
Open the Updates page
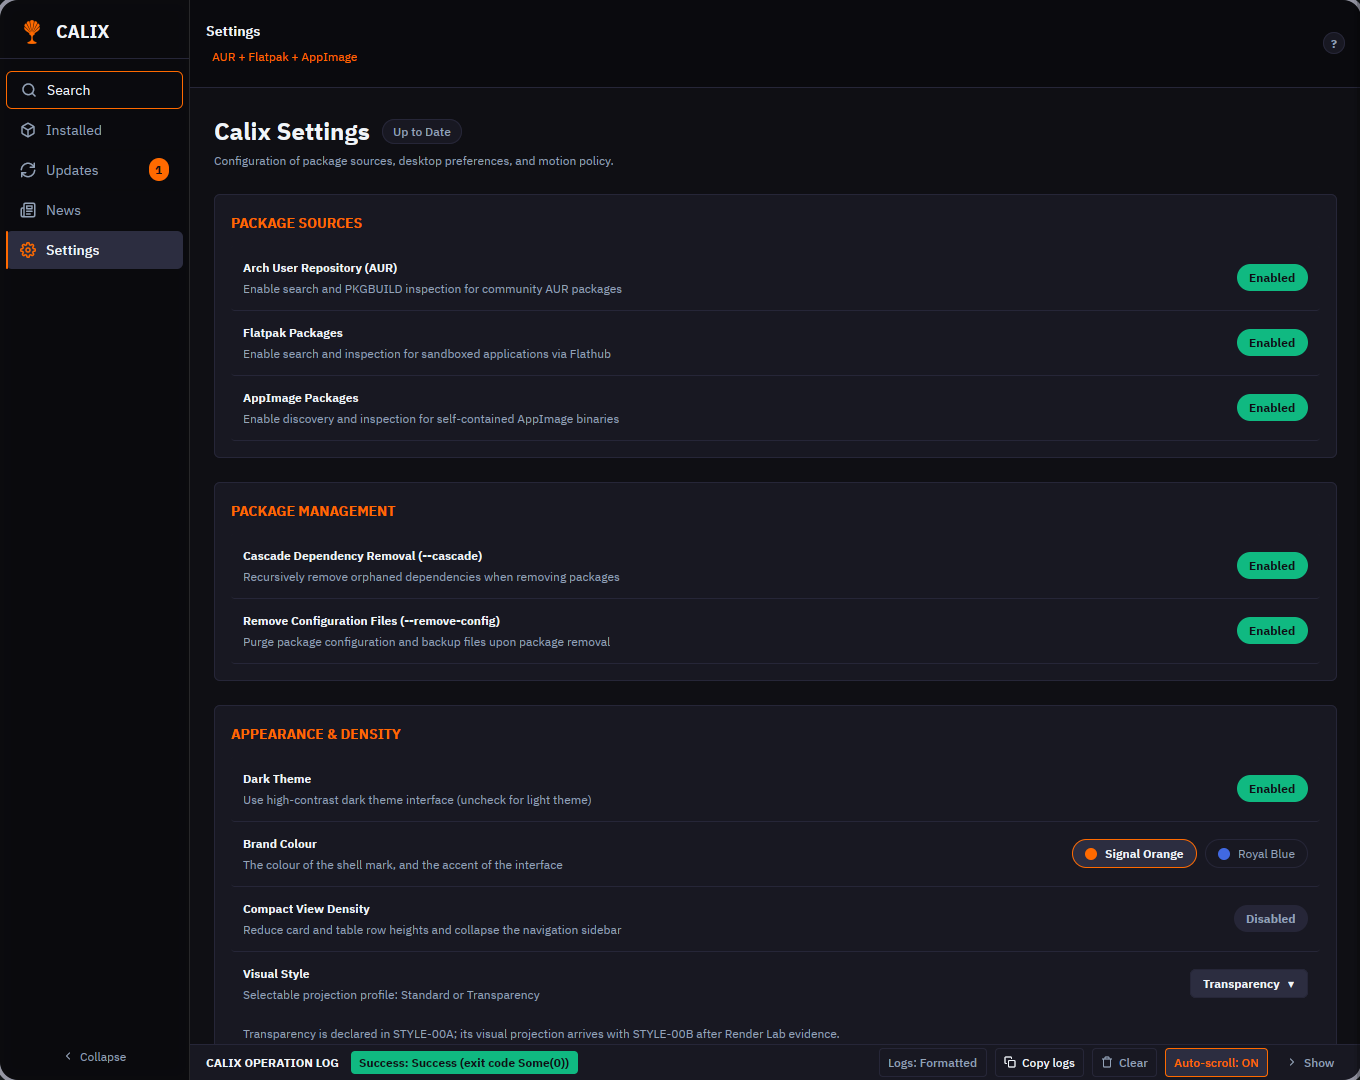click(94, 170)
